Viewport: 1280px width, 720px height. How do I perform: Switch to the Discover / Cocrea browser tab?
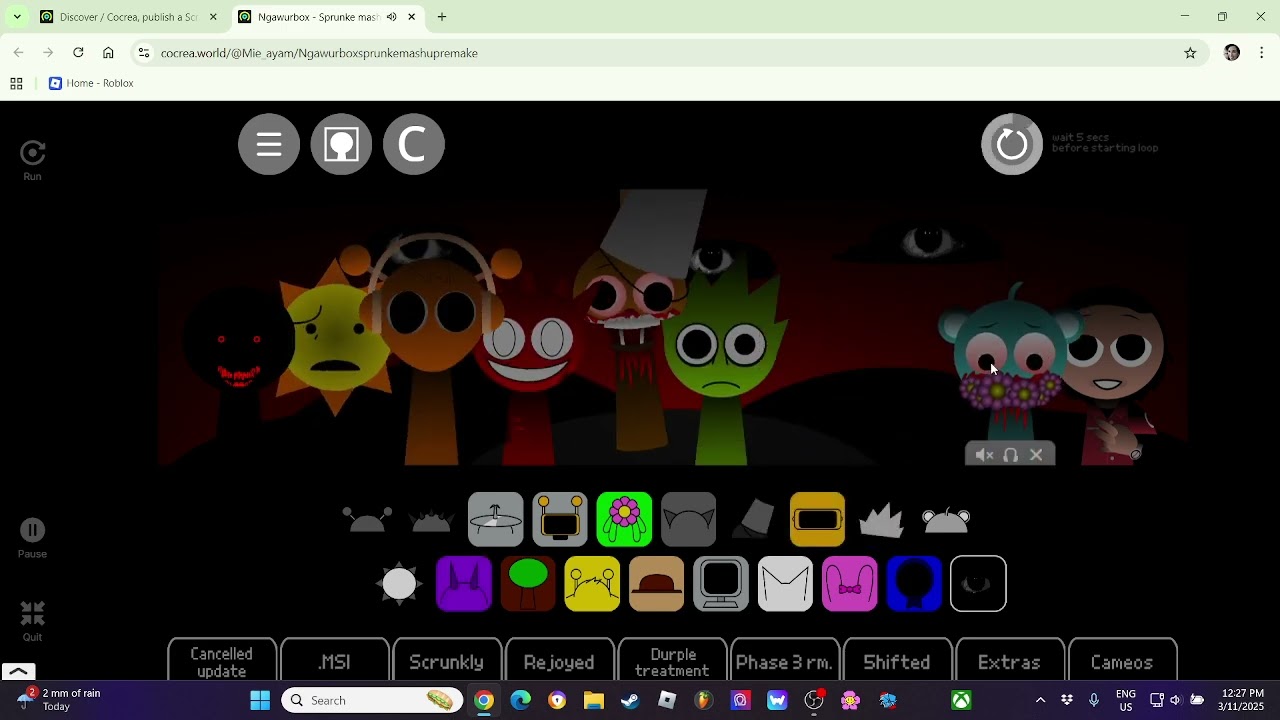click(130, 17)
